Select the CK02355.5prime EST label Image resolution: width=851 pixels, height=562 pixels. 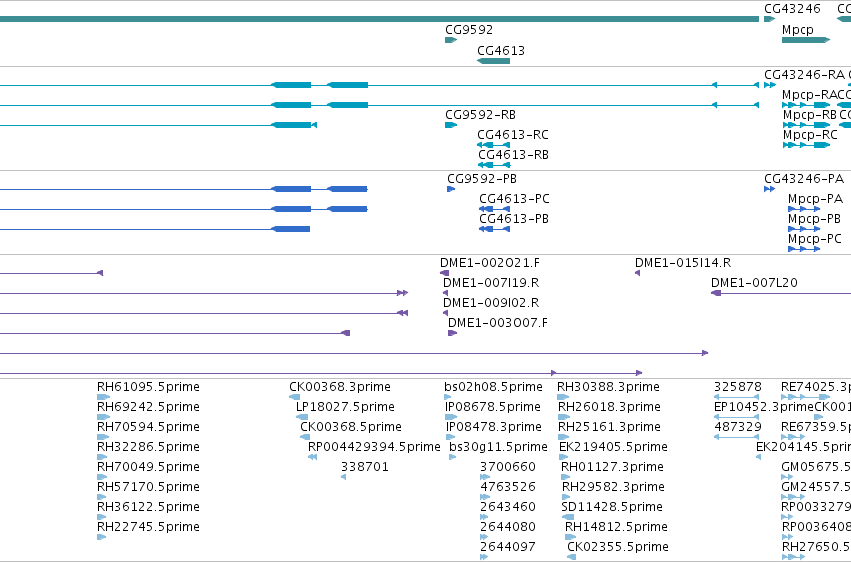pyautogui.click(x=618, y=548)
